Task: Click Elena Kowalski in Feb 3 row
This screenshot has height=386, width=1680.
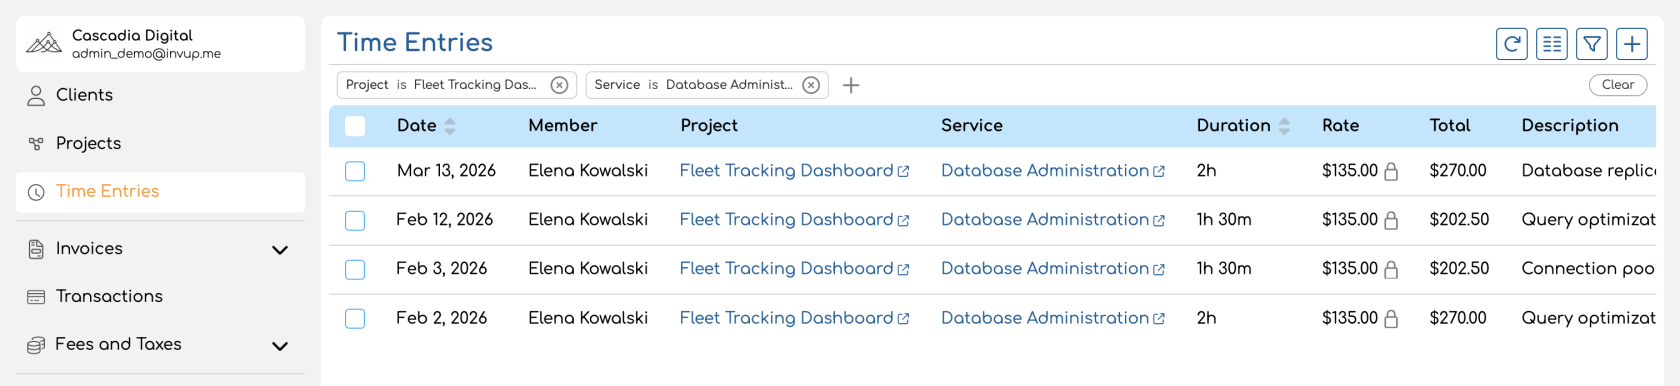Action: pyautogui.click(x=588, y=269)
